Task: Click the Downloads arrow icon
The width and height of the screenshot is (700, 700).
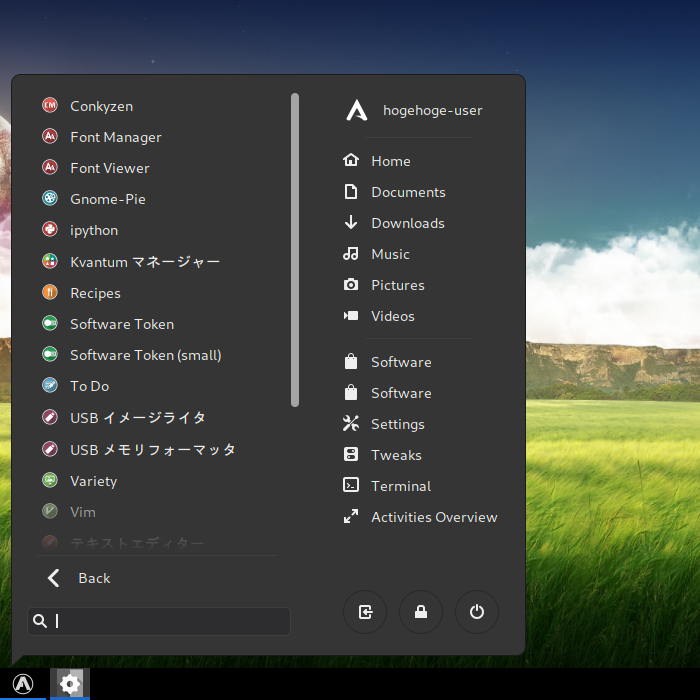Action: pos(351,222)
